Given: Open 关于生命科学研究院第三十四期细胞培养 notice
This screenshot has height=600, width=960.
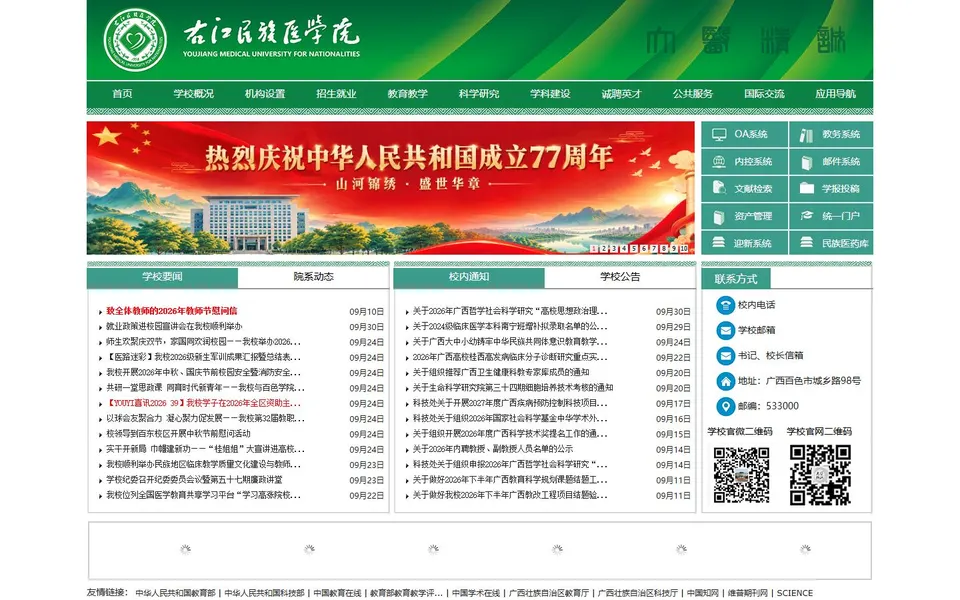Looking at the screenshot, I should (513, 388).
